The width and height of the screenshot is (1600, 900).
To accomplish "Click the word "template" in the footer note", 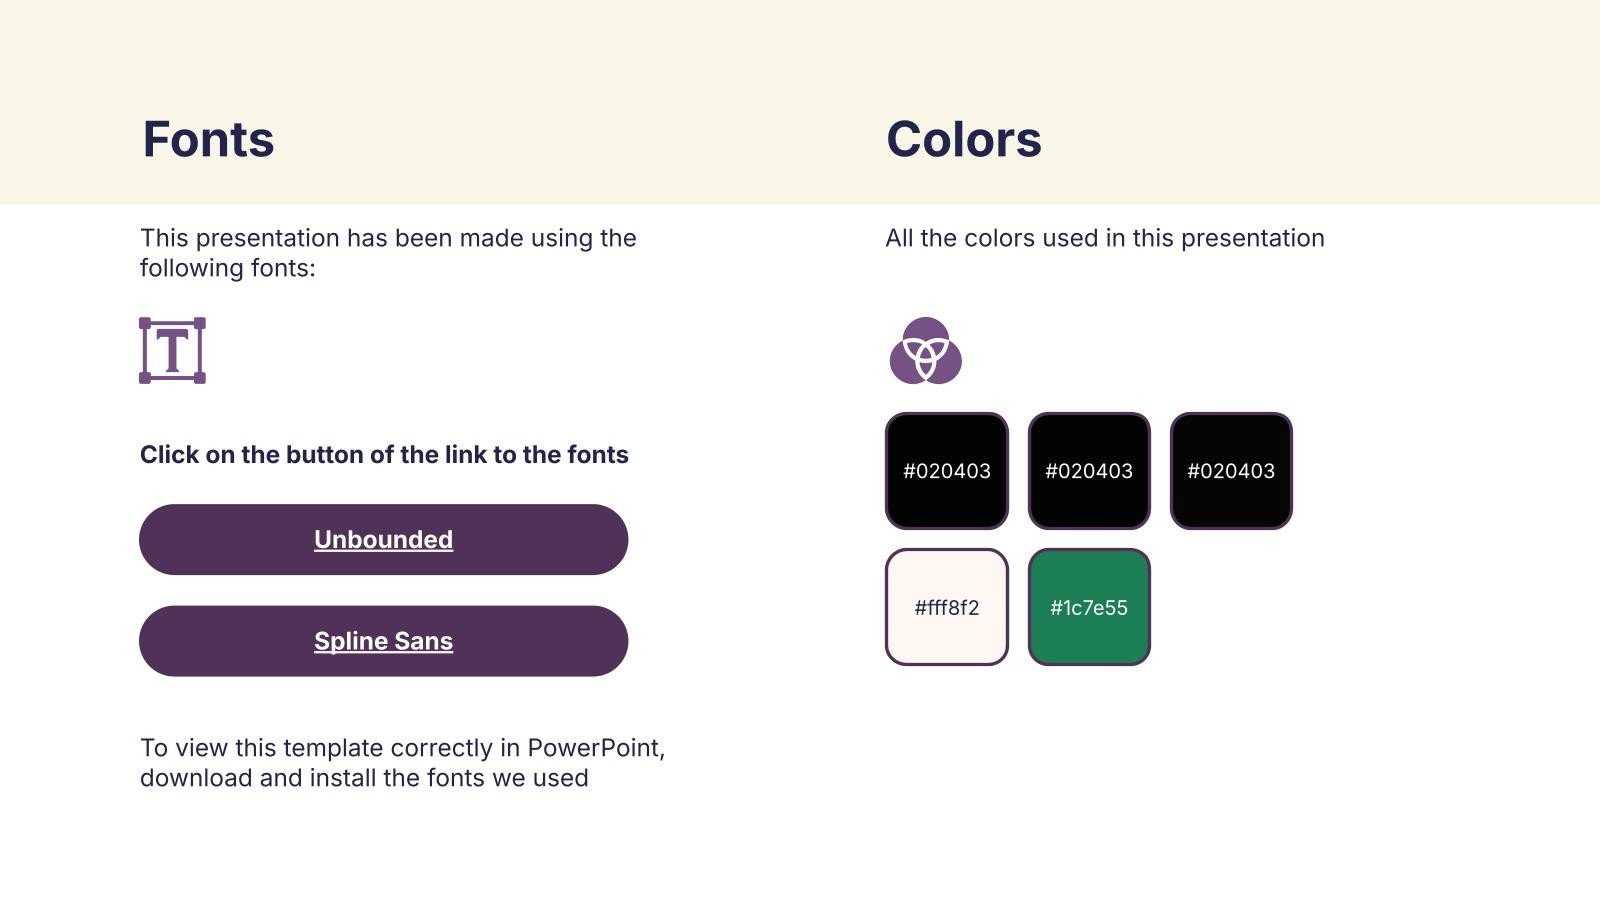I will 333,748.
